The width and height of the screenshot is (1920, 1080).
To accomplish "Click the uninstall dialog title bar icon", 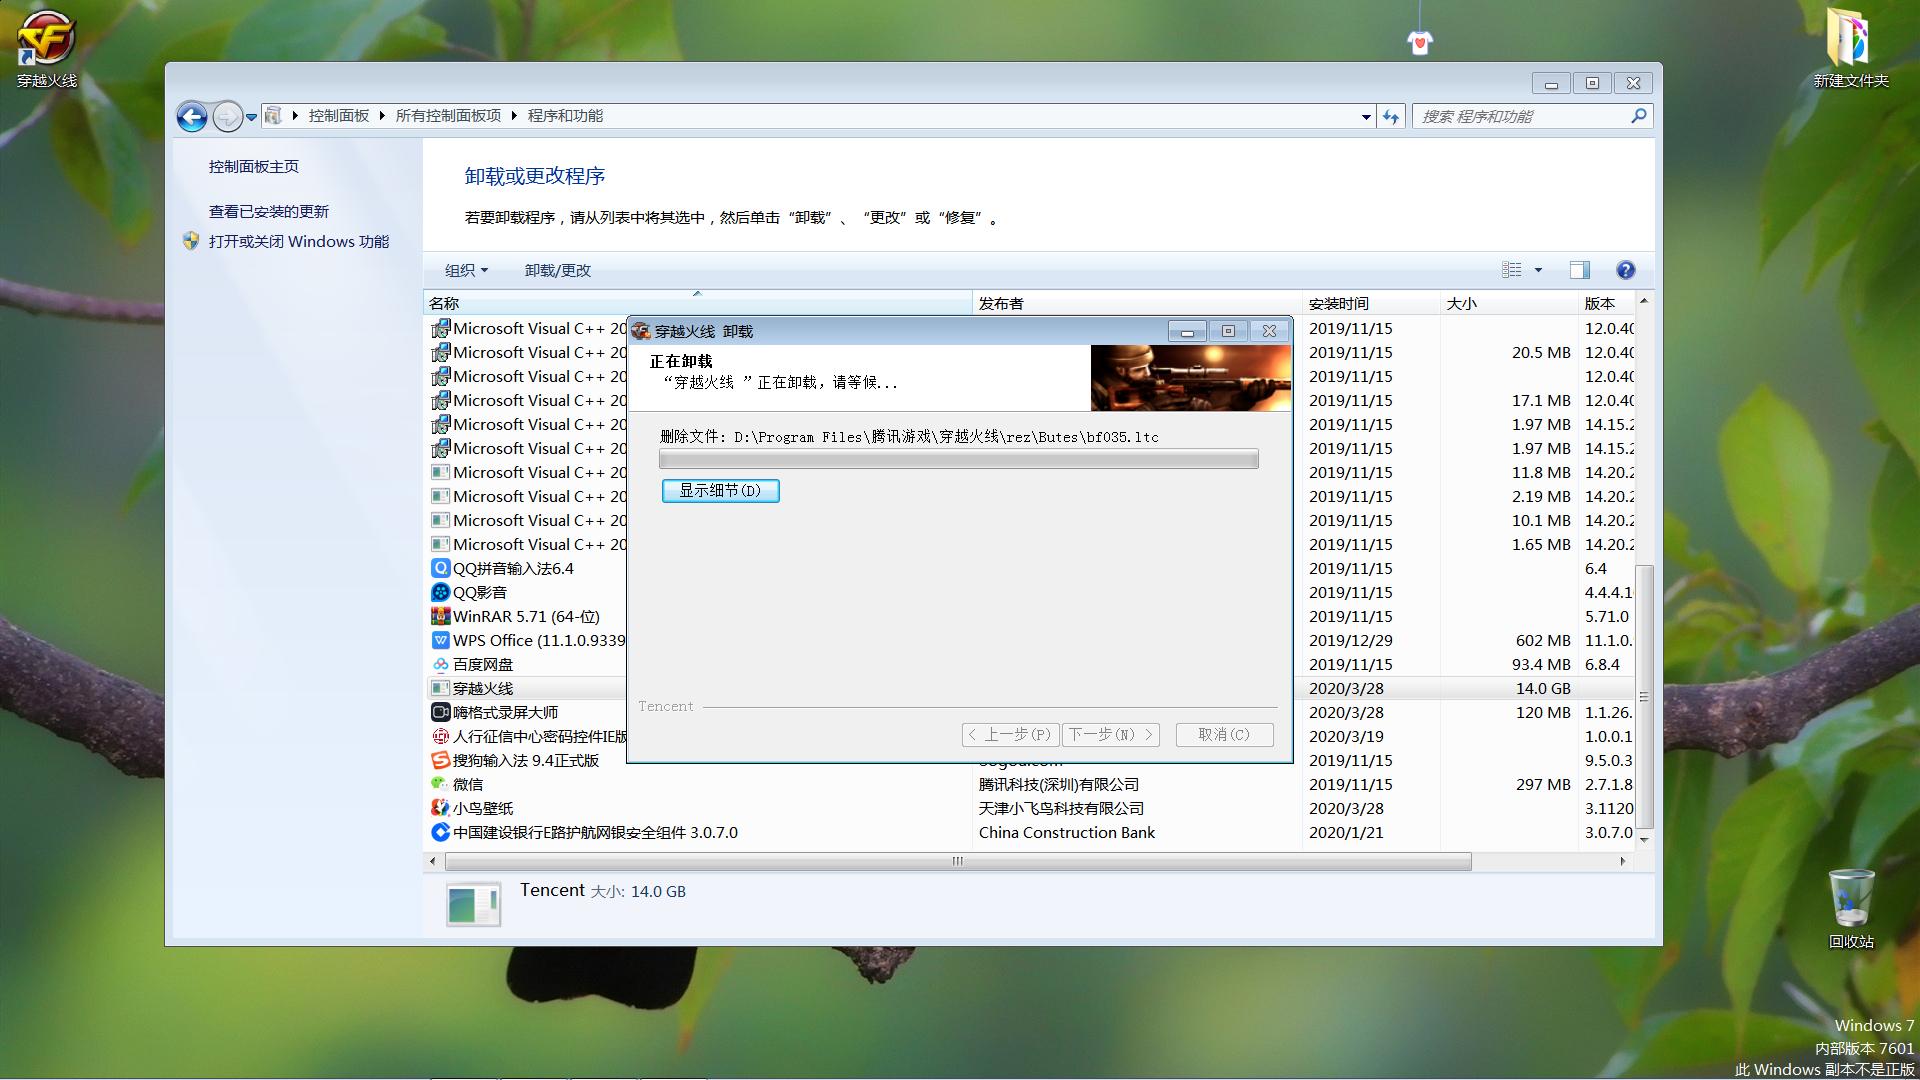I will (641, 331).
